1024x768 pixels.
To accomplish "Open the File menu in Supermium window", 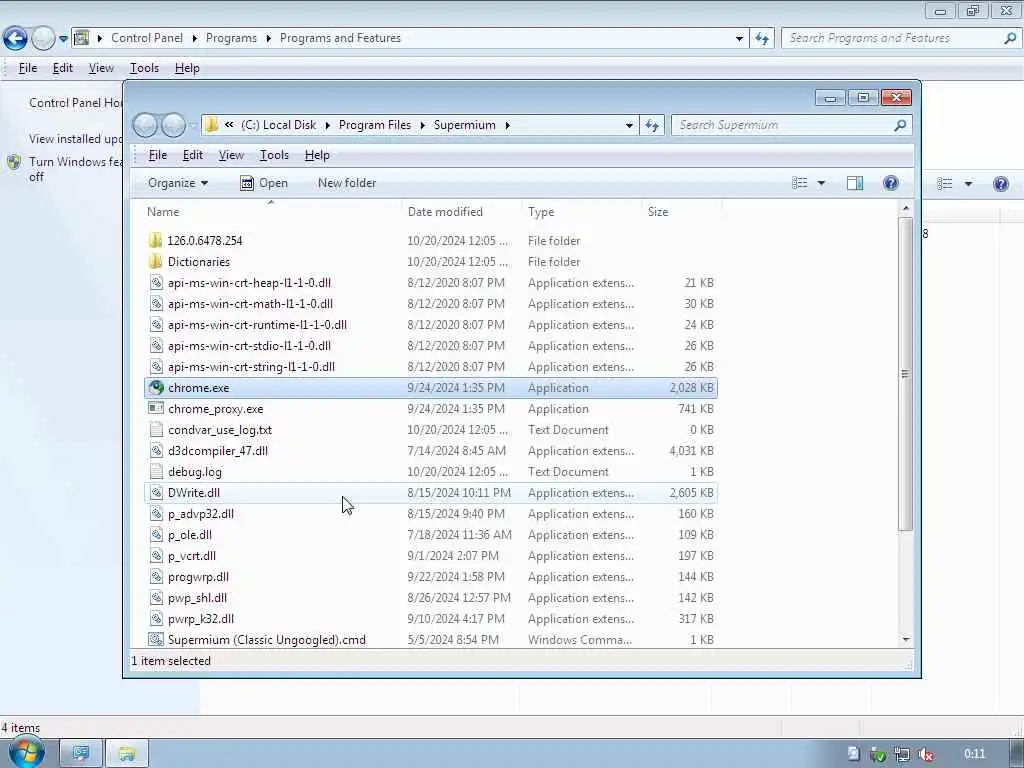I will coord(157,155).
